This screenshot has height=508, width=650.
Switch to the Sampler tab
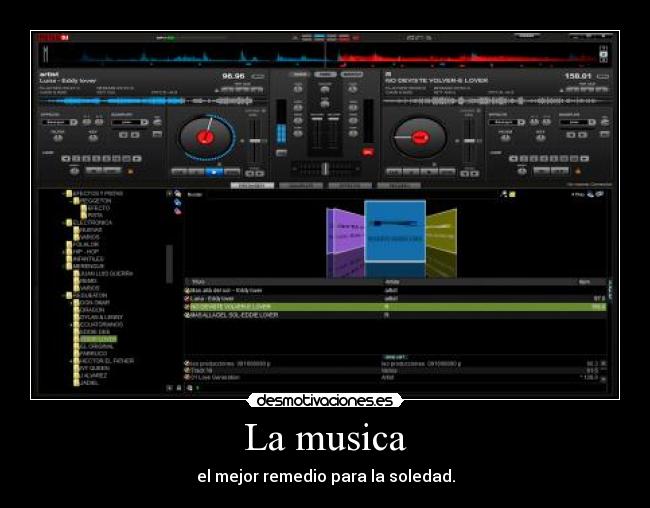point(301,185)
